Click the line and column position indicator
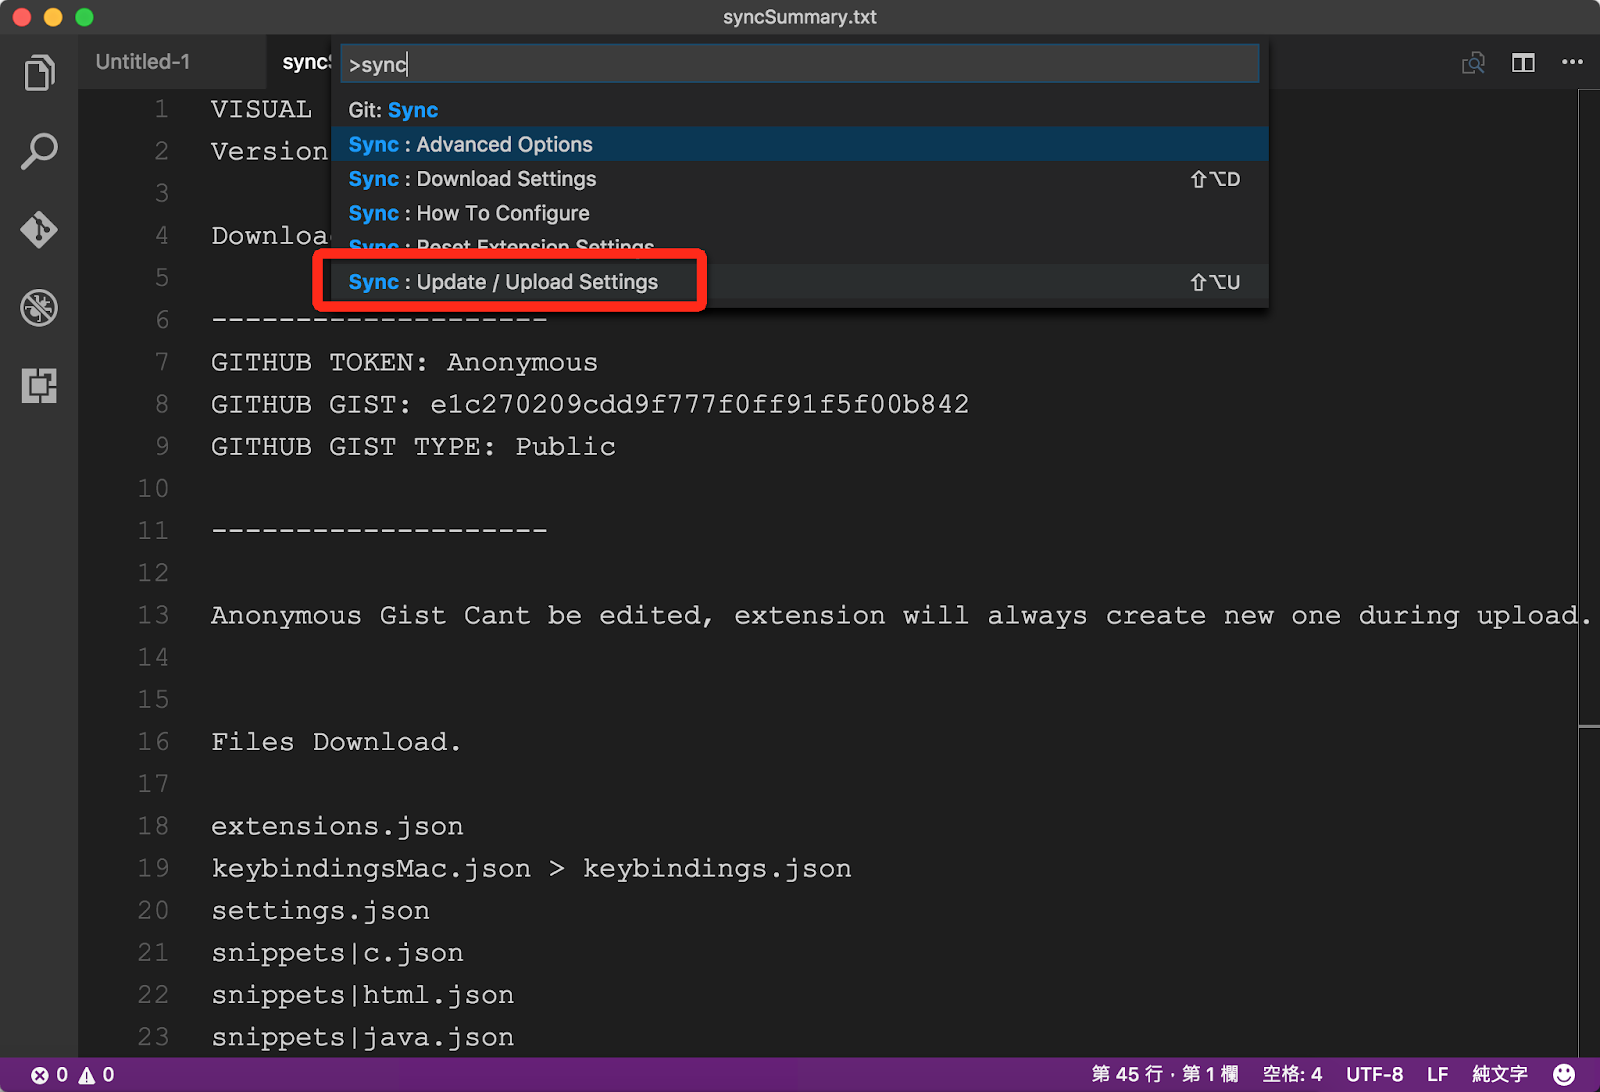Image resolution: width=1600 pixels, height=1092 pixels. [1165, 1075]
